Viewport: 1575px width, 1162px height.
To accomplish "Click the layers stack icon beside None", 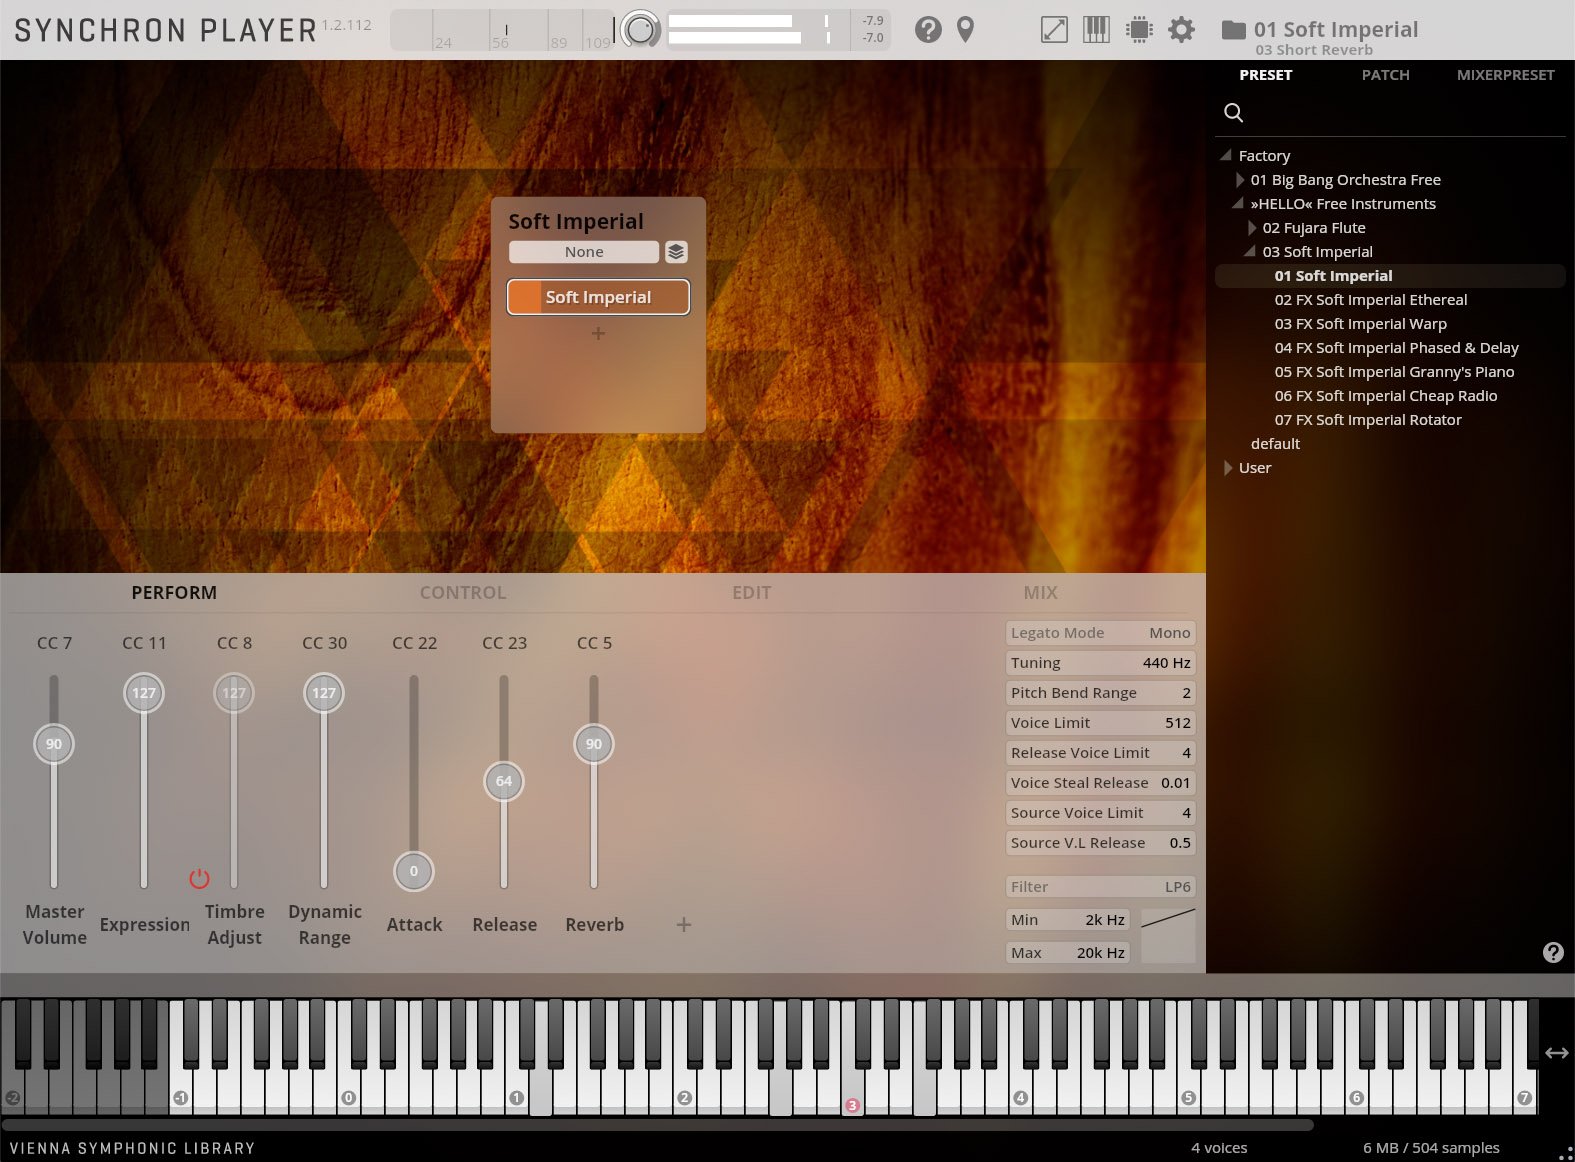I will pos(676,252).
